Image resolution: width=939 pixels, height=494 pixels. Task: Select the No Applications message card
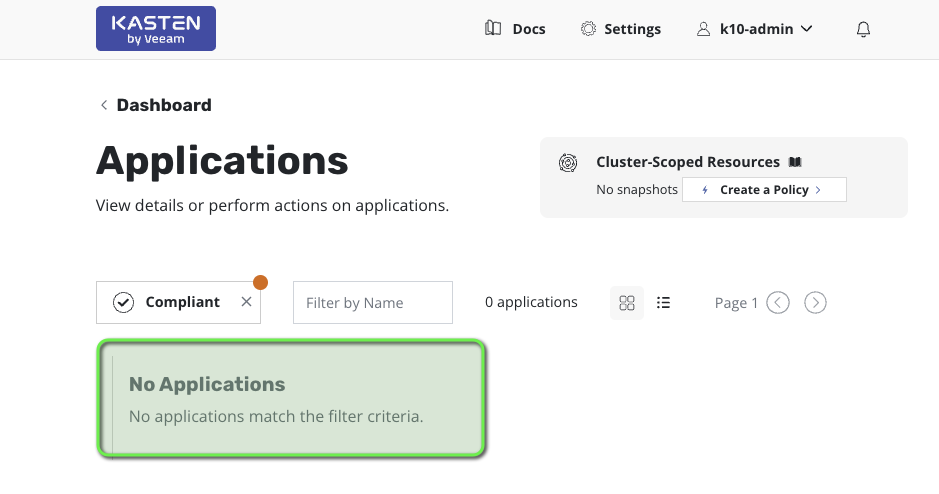pyautogui.click(x=291, y=399)
